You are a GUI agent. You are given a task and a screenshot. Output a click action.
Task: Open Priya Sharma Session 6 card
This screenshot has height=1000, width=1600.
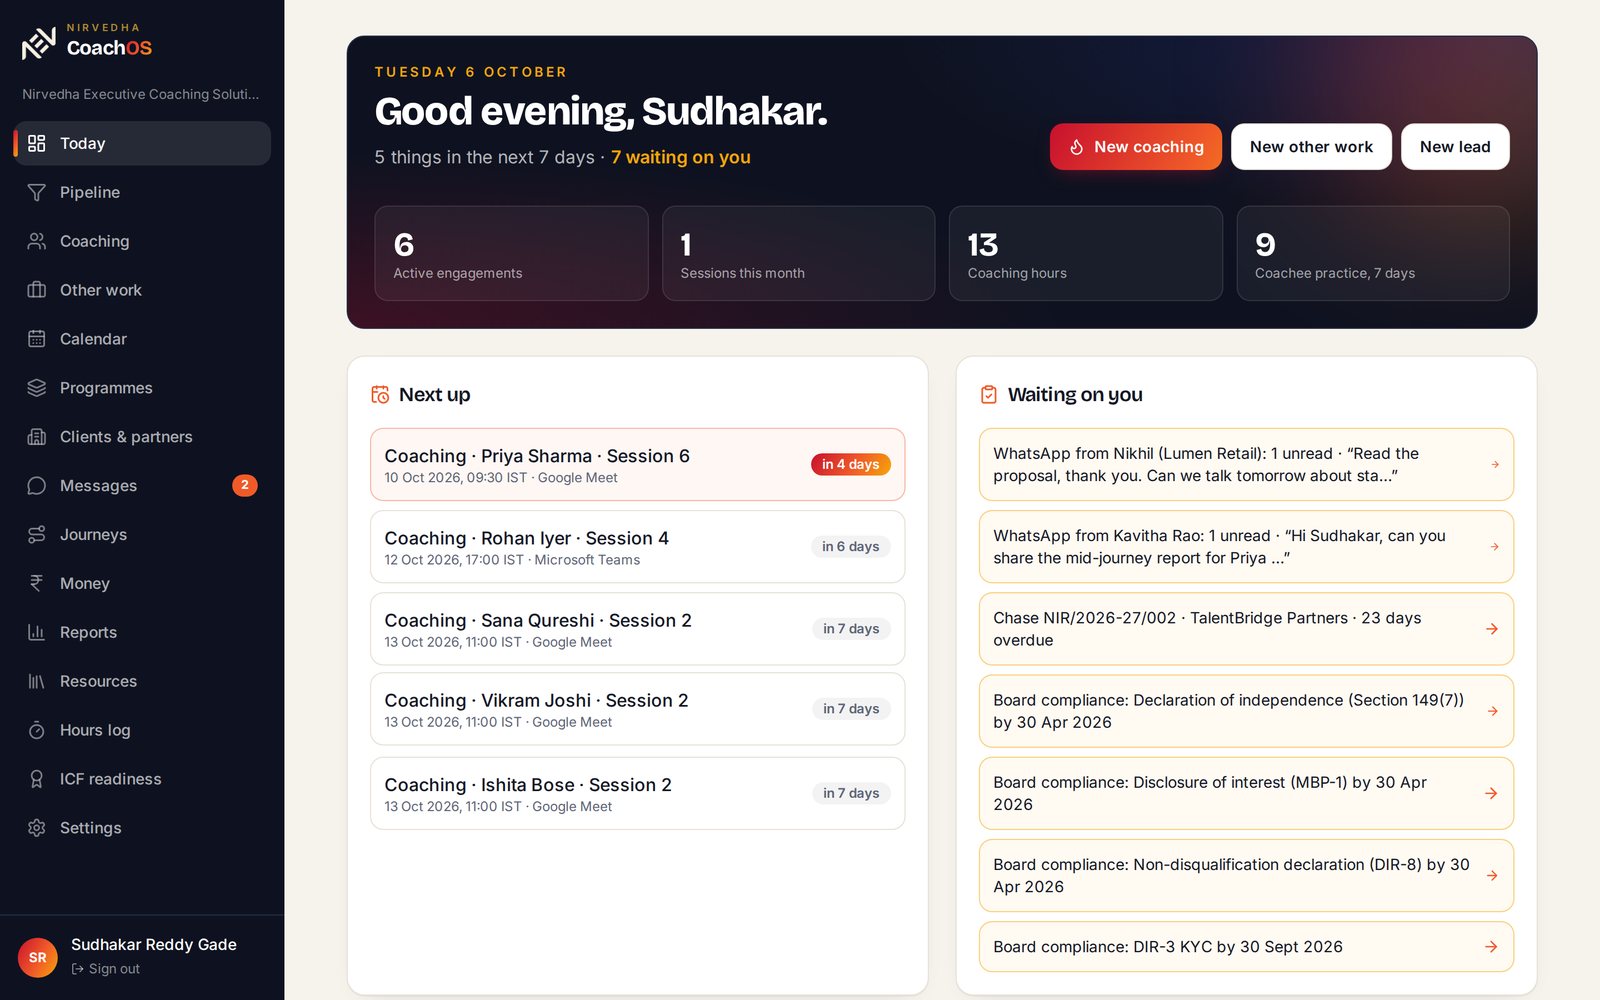click(x=638, y=465)
